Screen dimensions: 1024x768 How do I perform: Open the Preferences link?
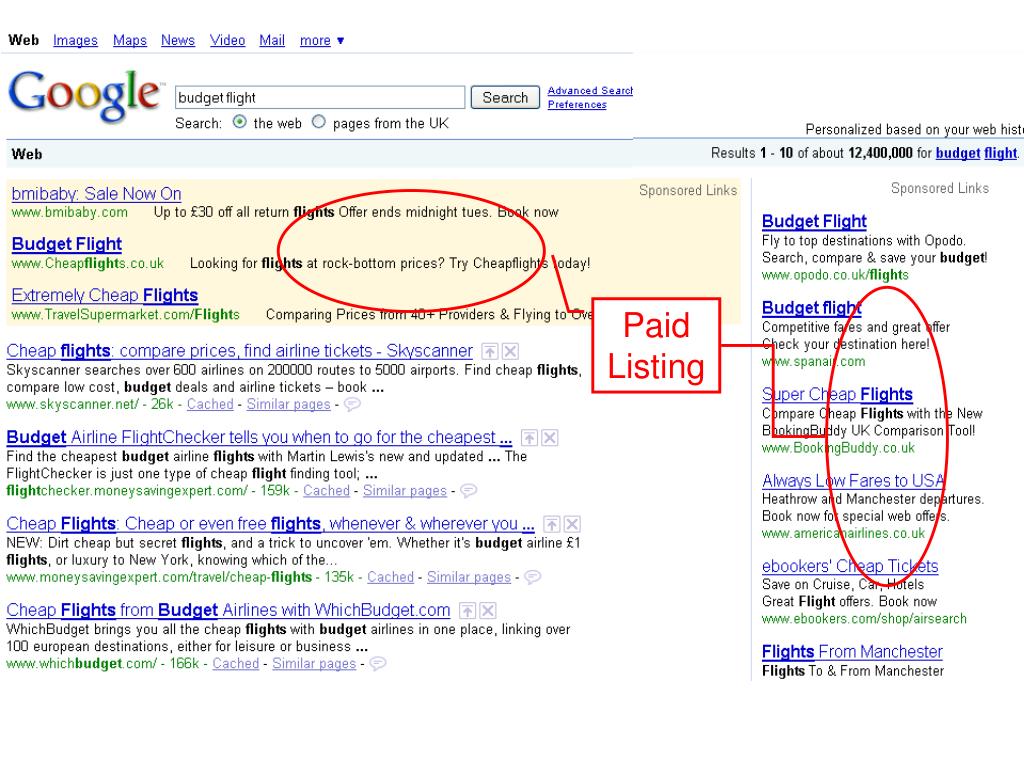(x=577, y=104)
